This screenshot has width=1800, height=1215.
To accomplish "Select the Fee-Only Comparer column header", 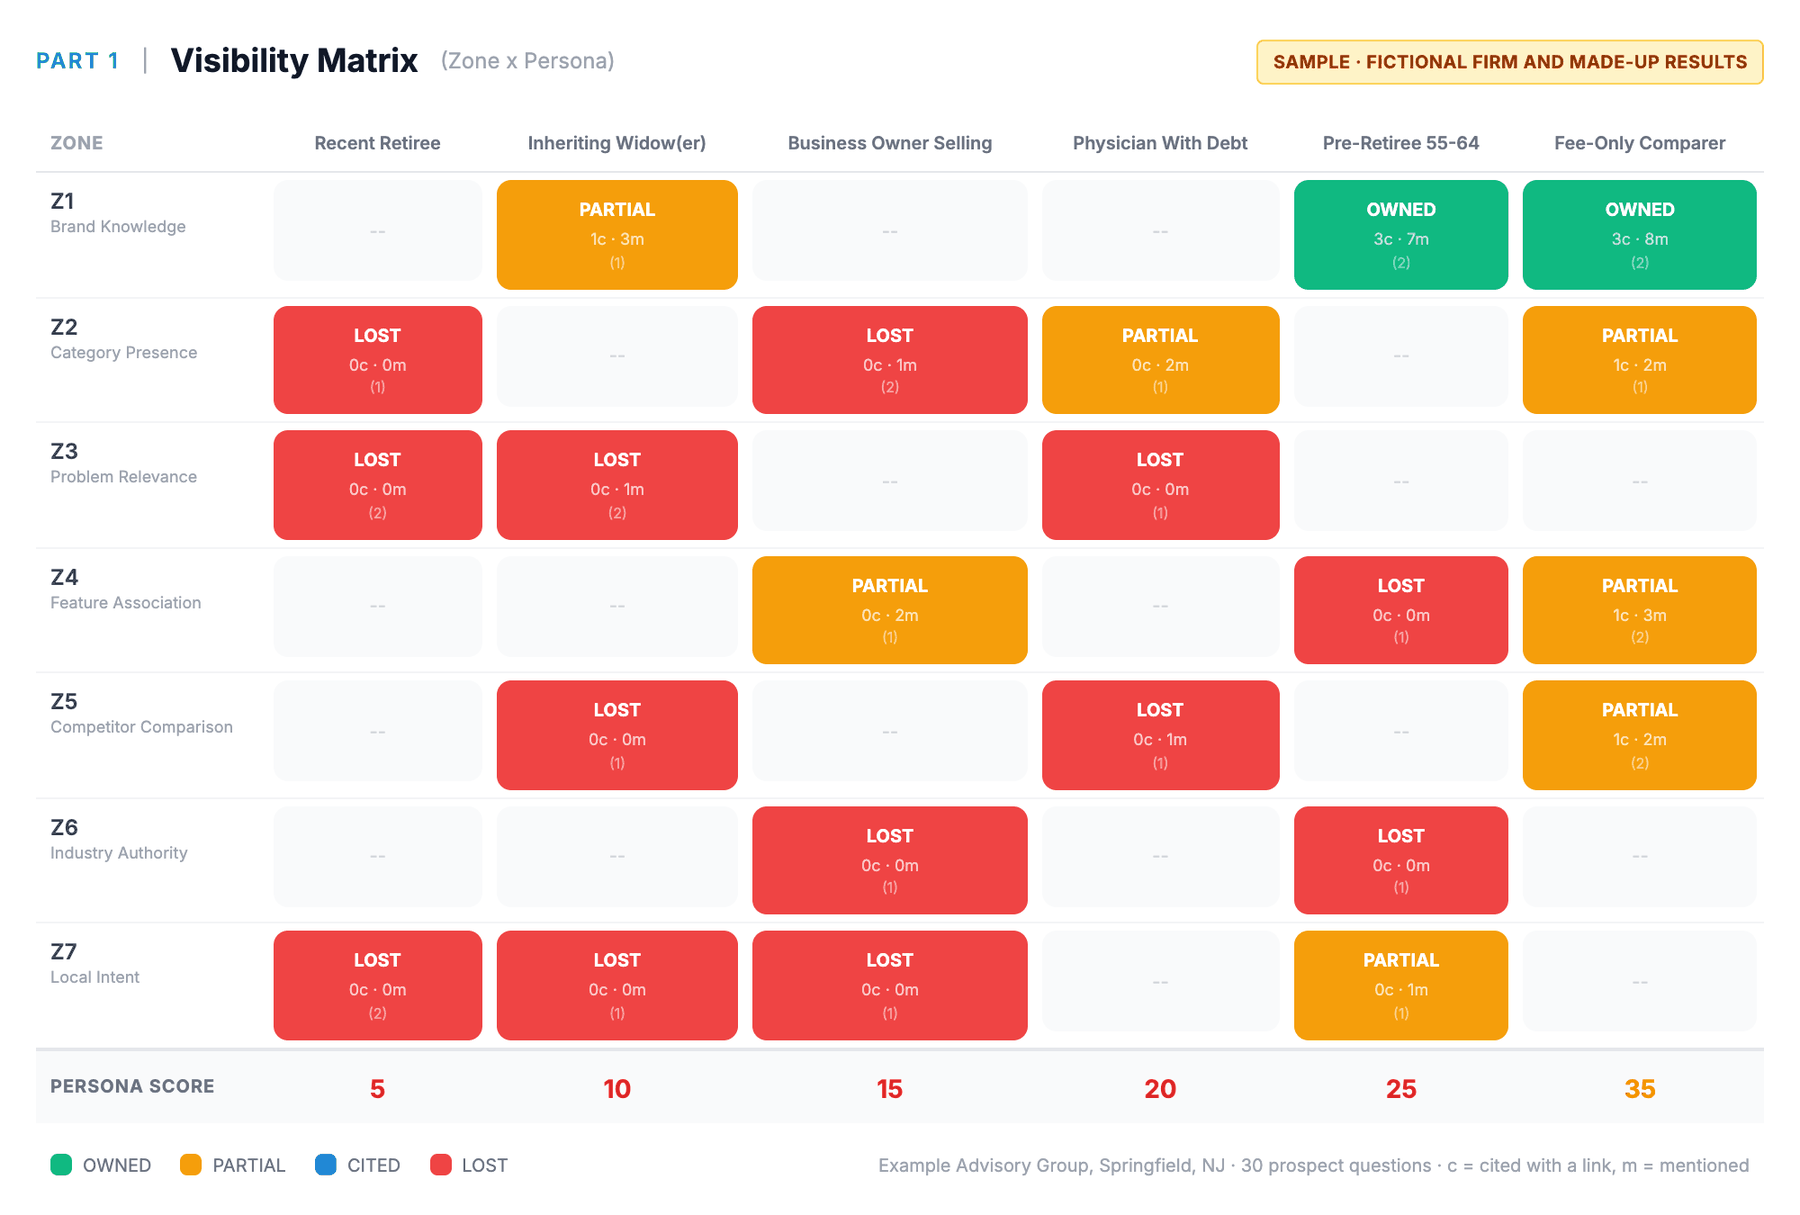I will click(1640, 143).
